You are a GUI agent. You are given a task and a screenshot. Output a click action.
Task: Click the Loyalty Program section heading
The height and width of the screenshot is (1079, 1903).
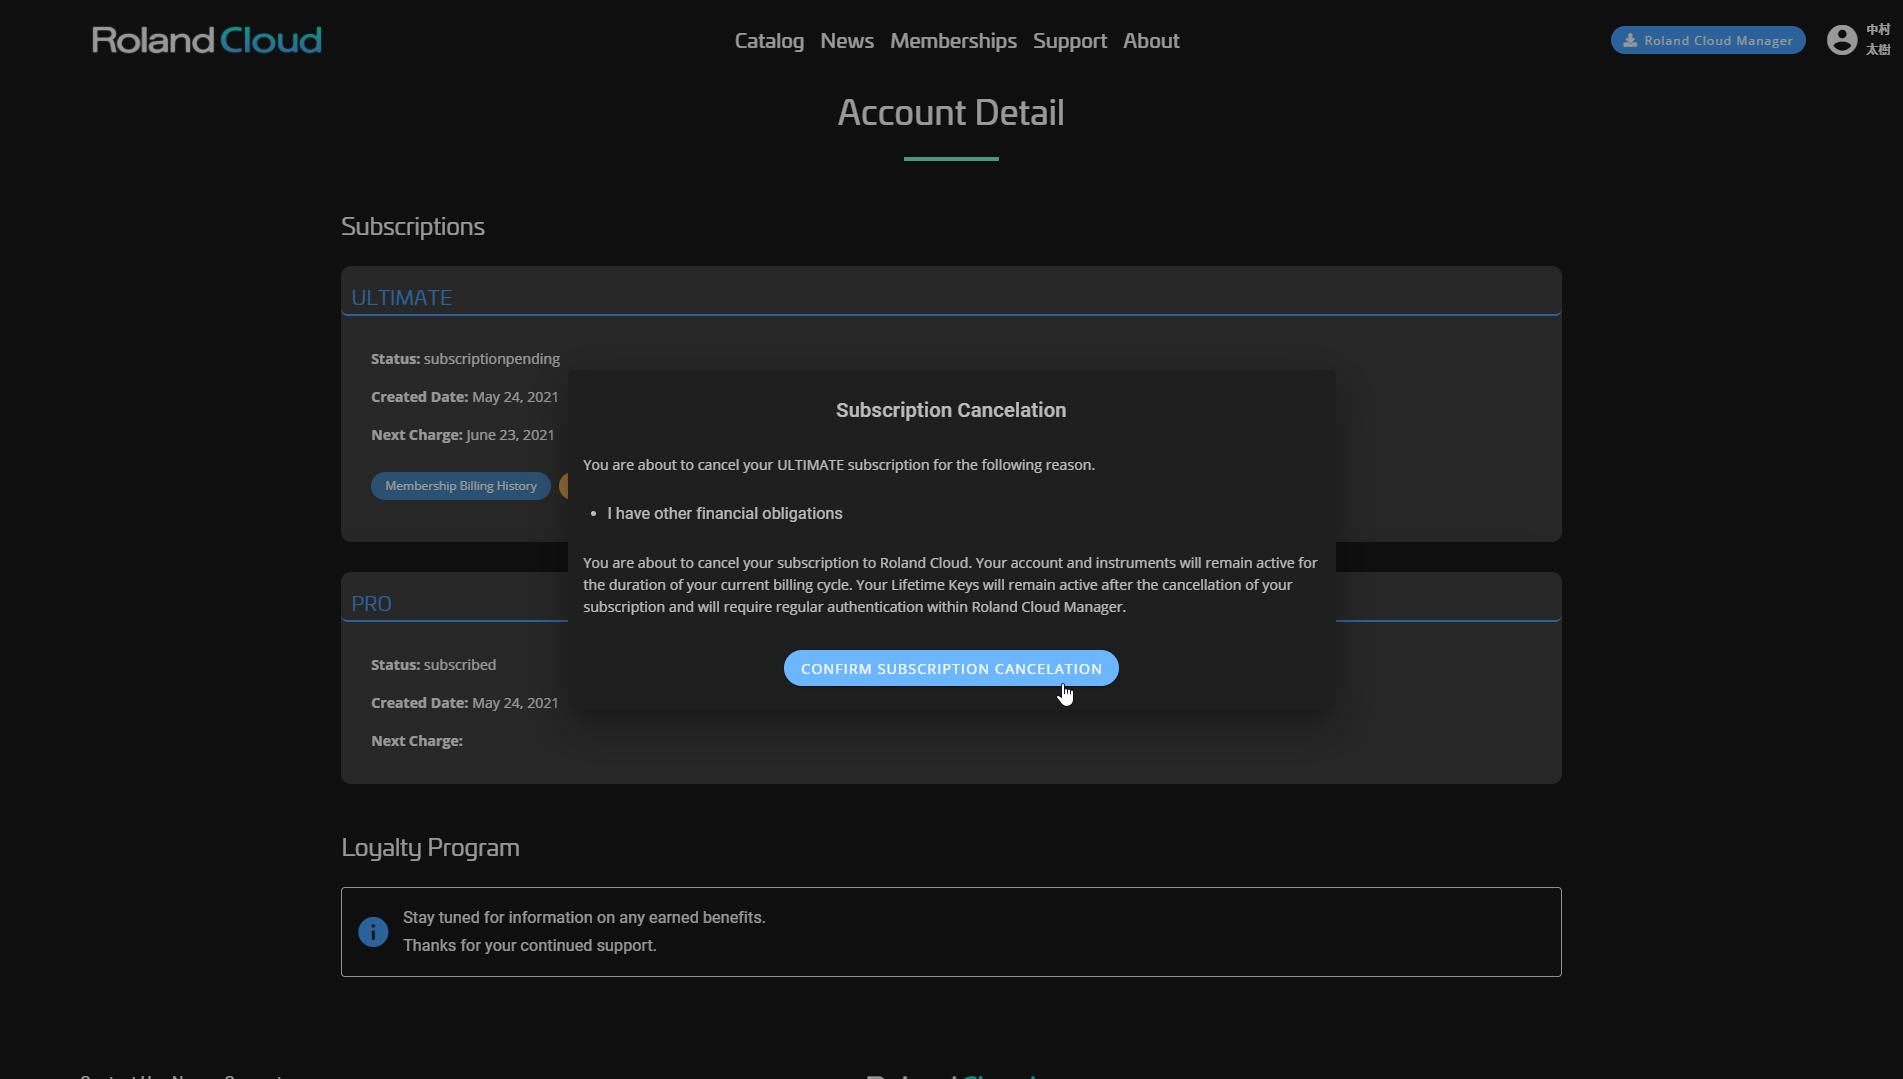430,848
